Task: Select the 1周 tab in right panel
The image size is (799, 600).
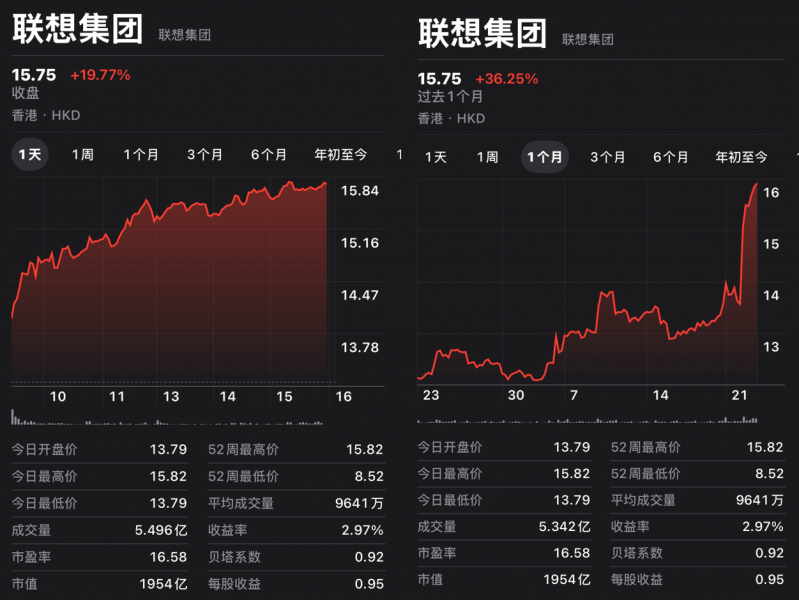Action: tap(487, 157)
